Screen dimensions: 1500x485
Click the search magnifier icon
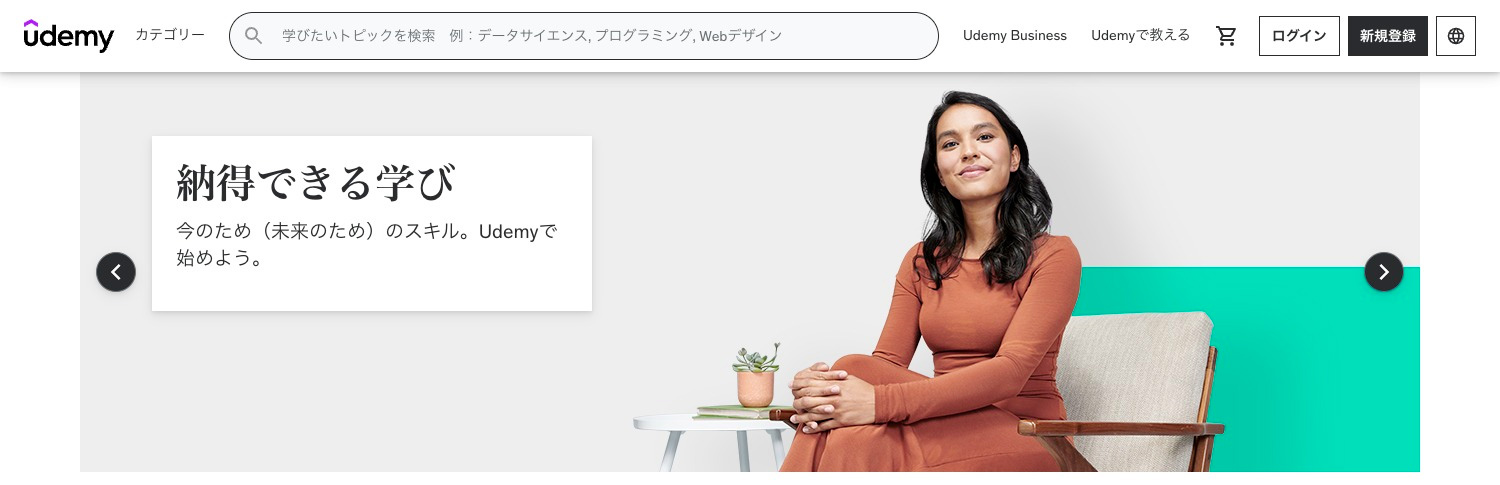254,36
